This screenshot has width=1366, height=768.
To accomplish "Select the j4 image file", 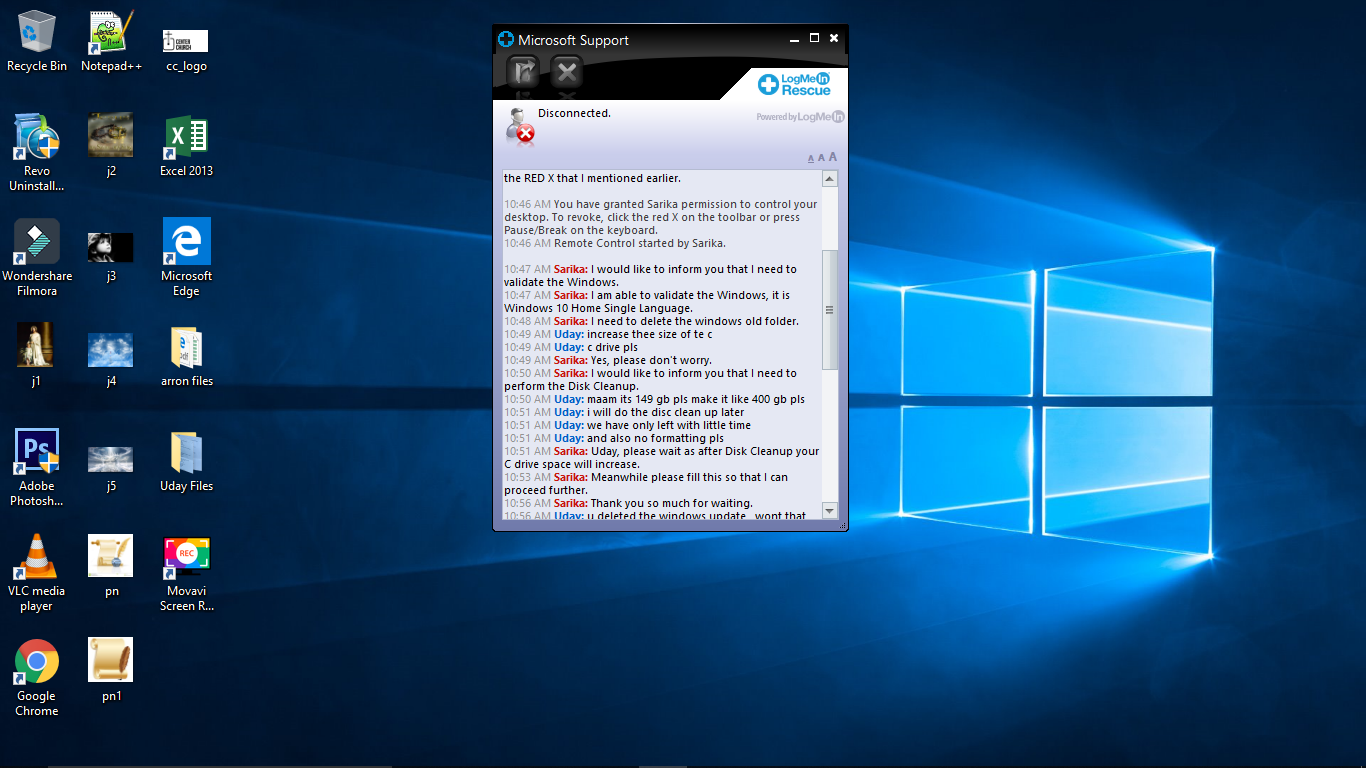I will 111,358.
